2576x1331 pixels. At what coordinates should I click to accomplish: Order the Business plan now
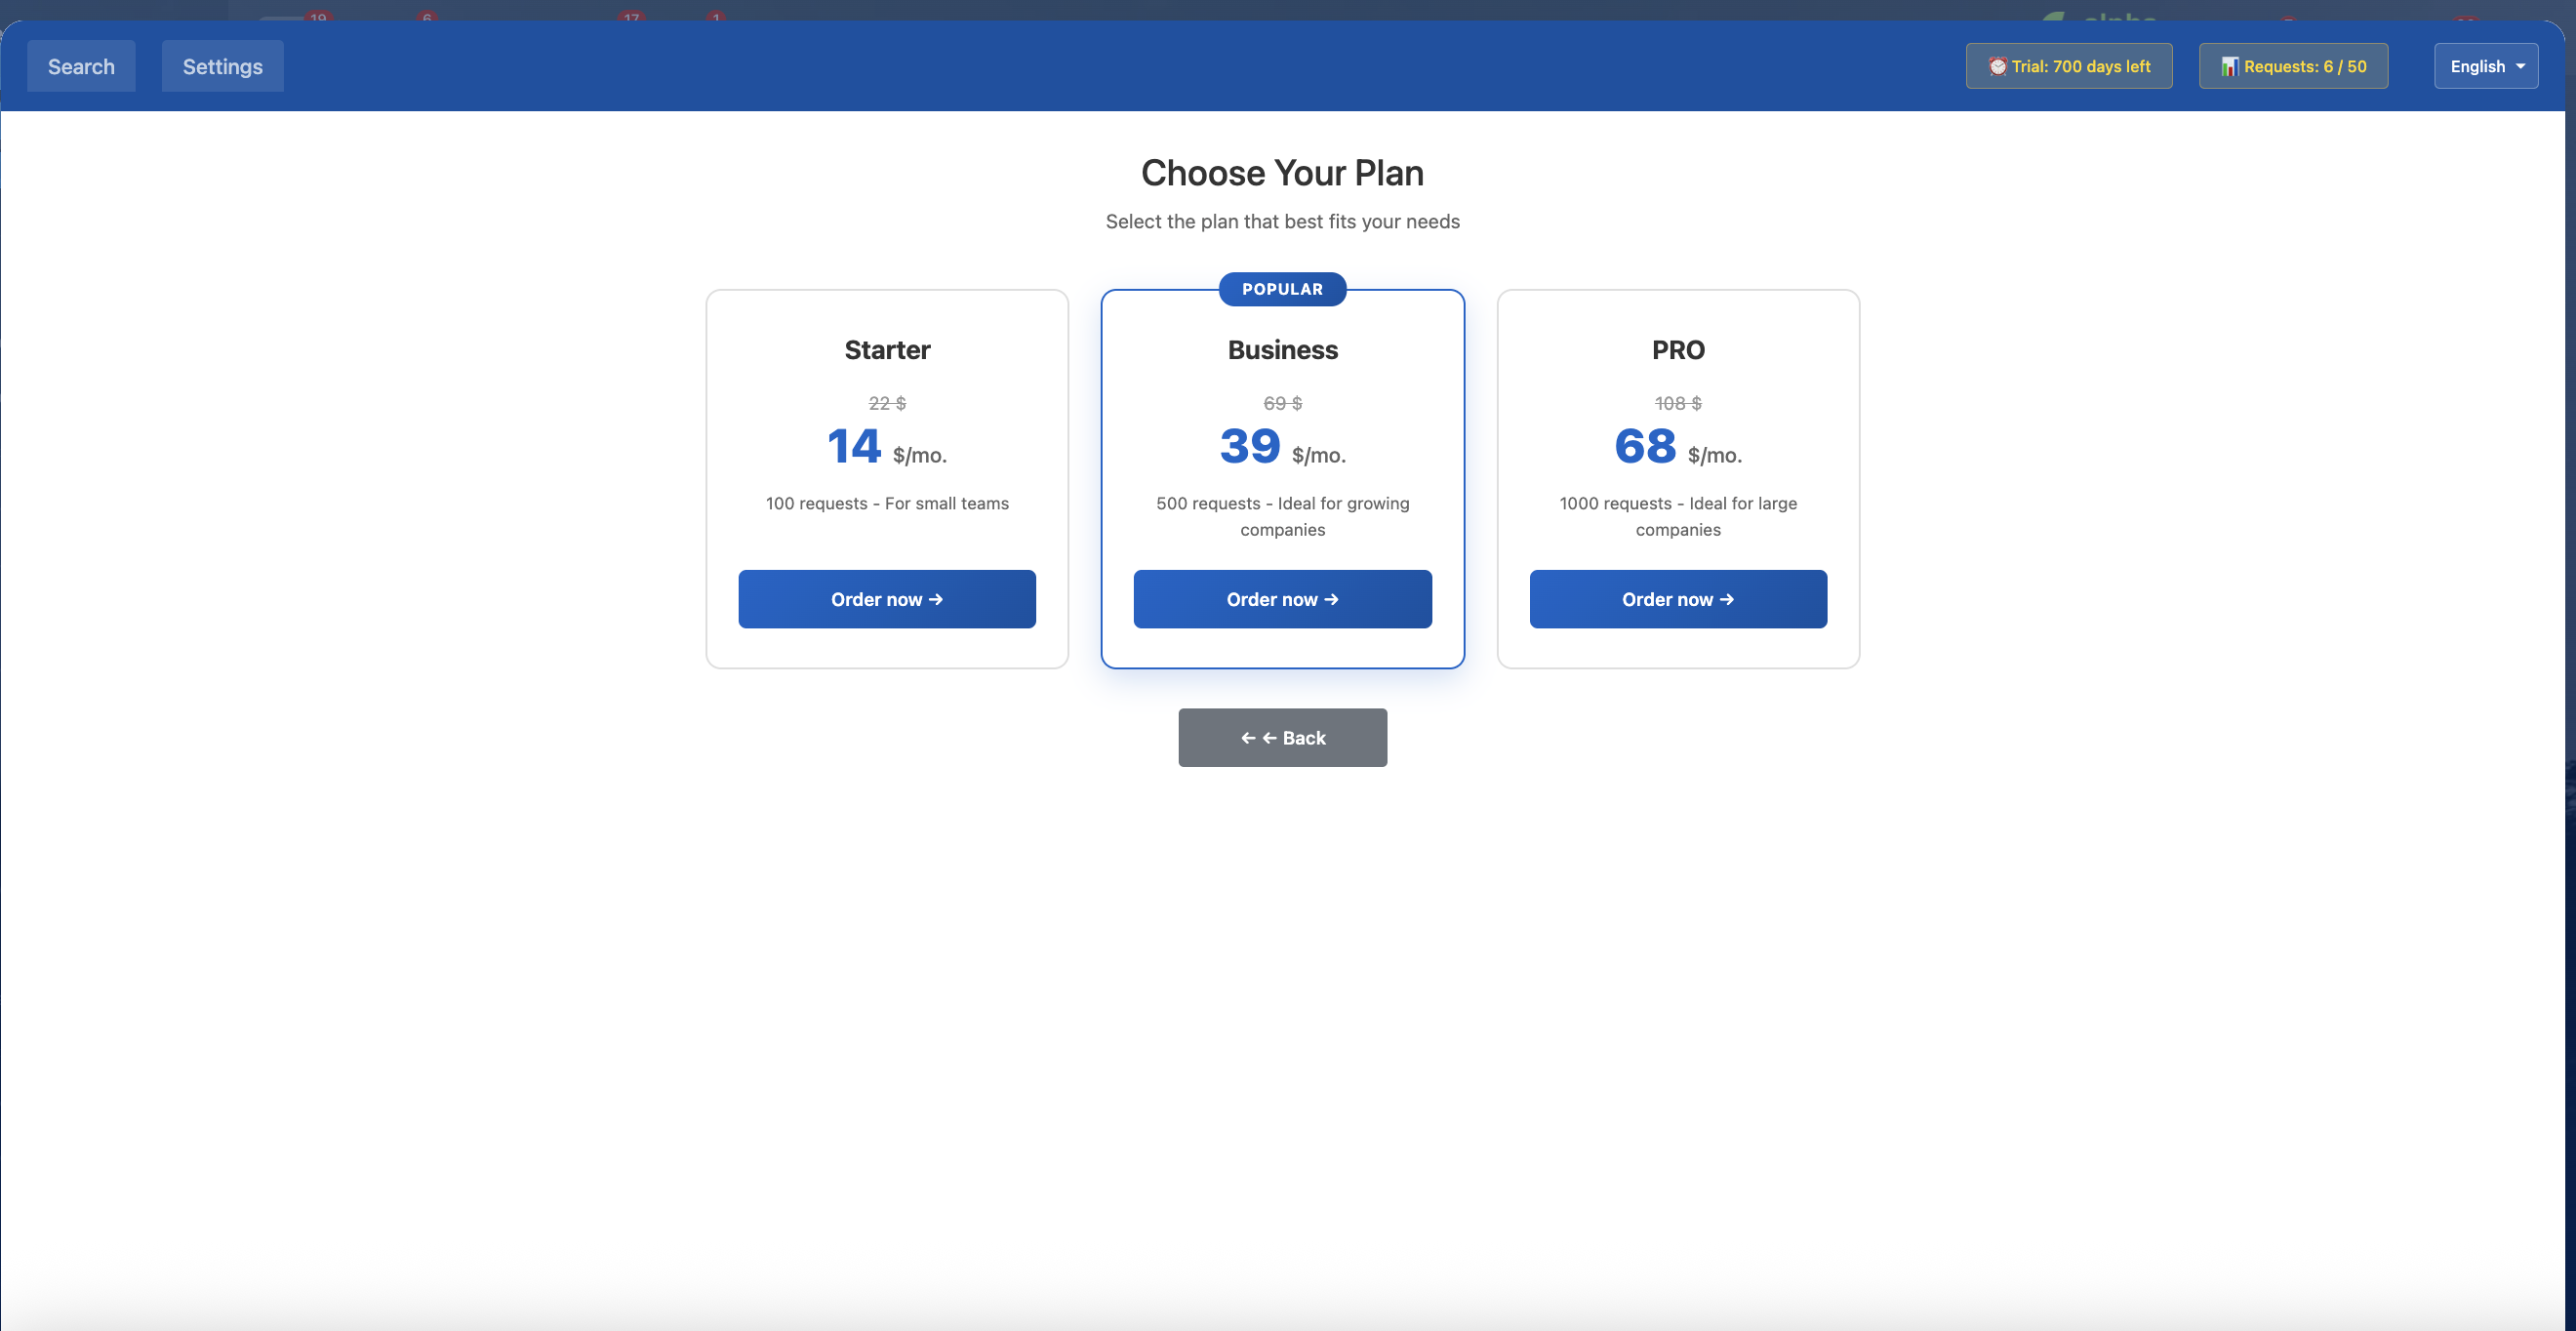1282,599
